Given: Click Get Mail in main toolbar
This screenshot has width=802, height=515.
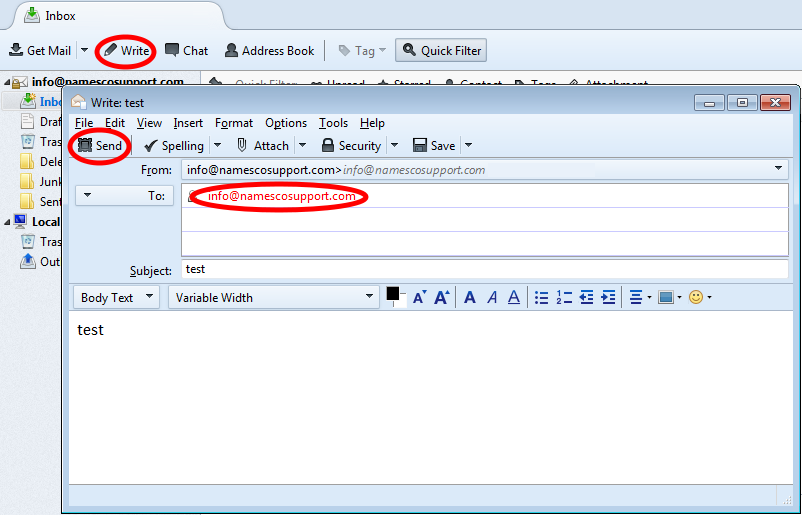Looking at the screenshot, I should pyautogui.click(x=40, y=51).
